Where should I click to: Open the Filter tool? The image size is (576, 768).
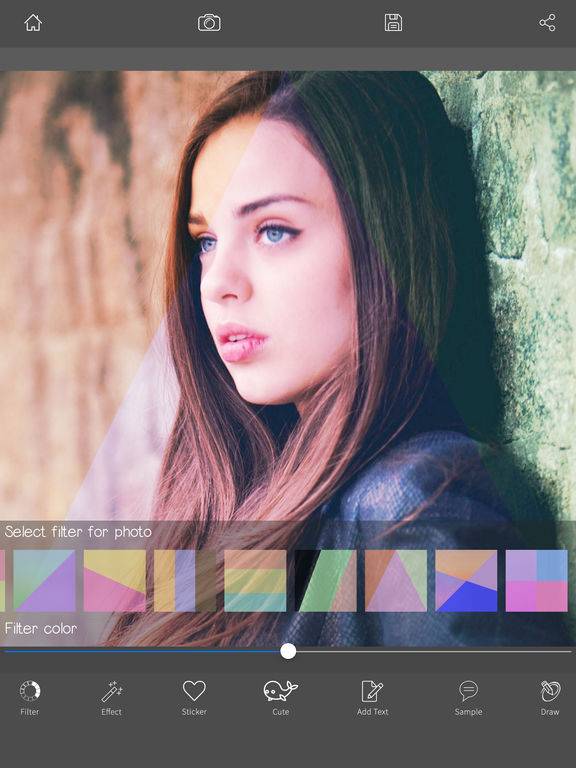click(x=29, y=698)
